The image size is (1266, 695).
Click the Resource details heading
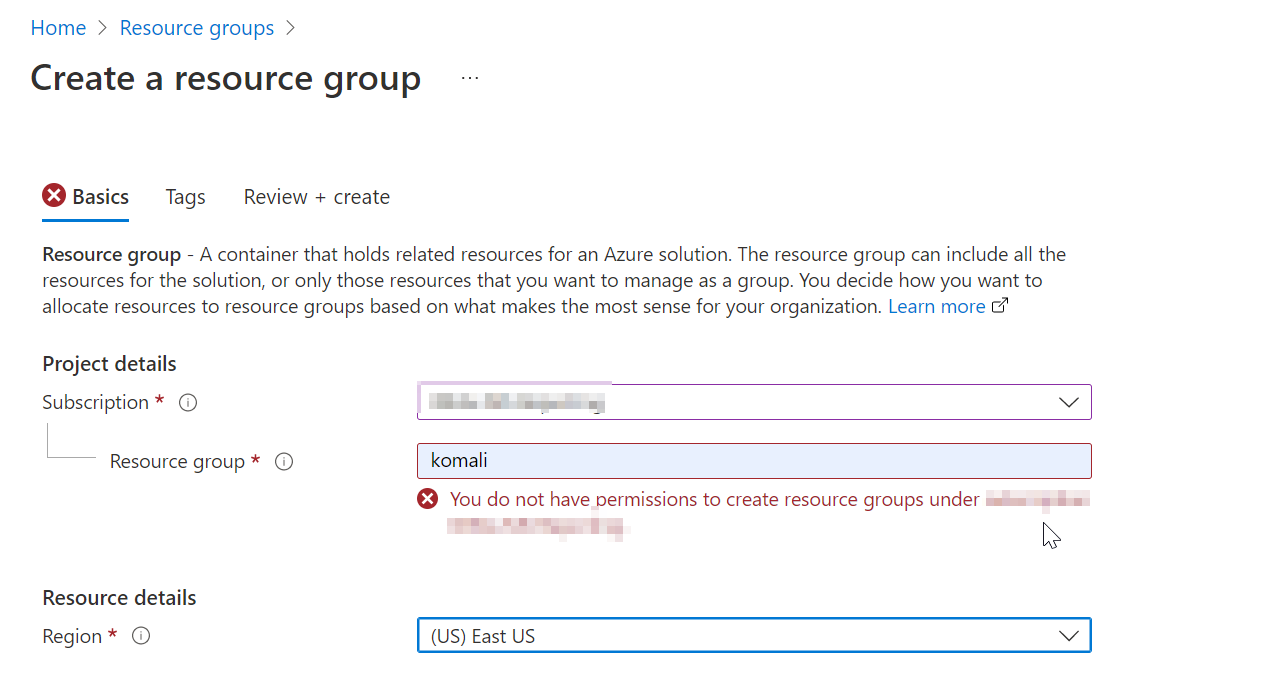click(x=119, y=598)
